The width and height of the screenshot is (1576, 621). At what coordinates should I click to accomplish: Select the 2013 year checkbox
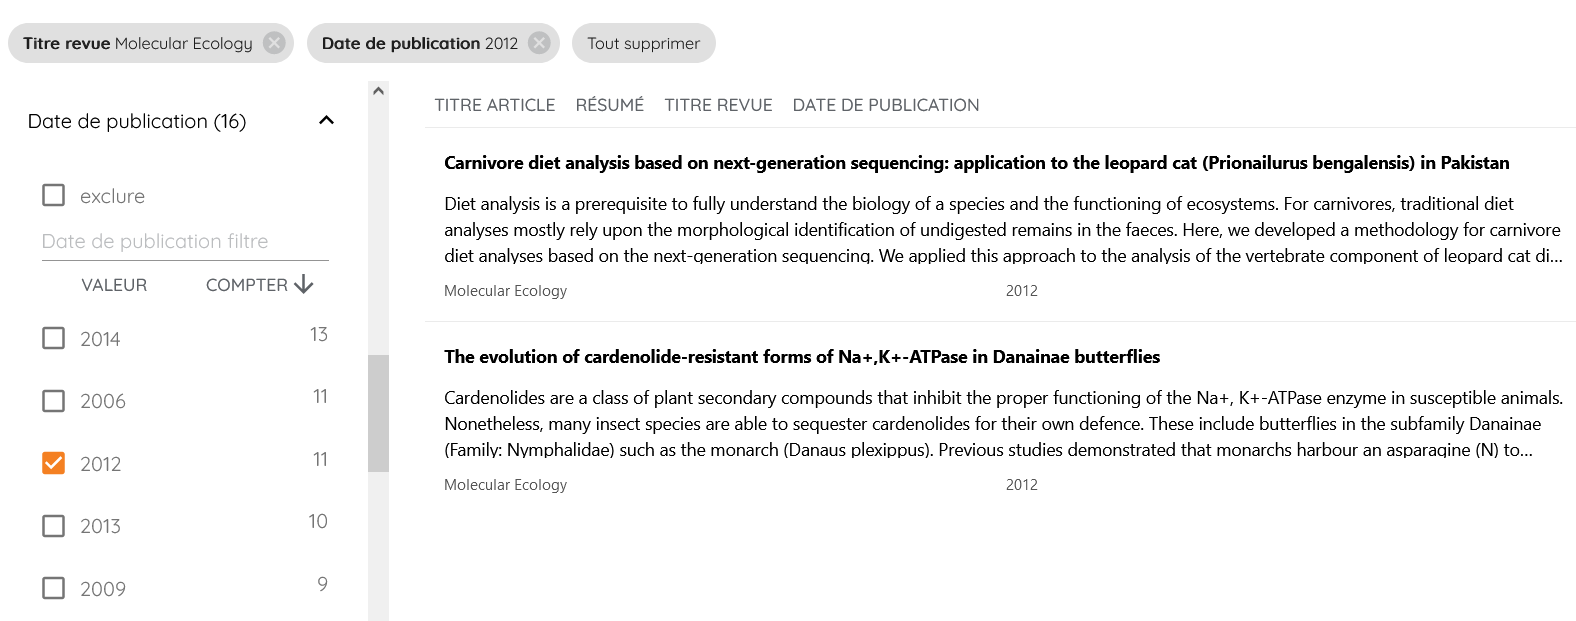(54, 526)
